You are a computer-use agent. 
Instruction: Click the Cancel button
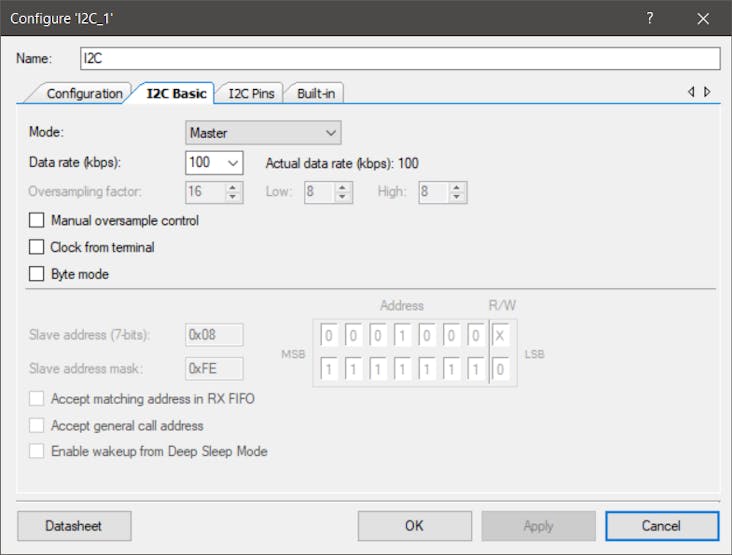pos(661,525)
